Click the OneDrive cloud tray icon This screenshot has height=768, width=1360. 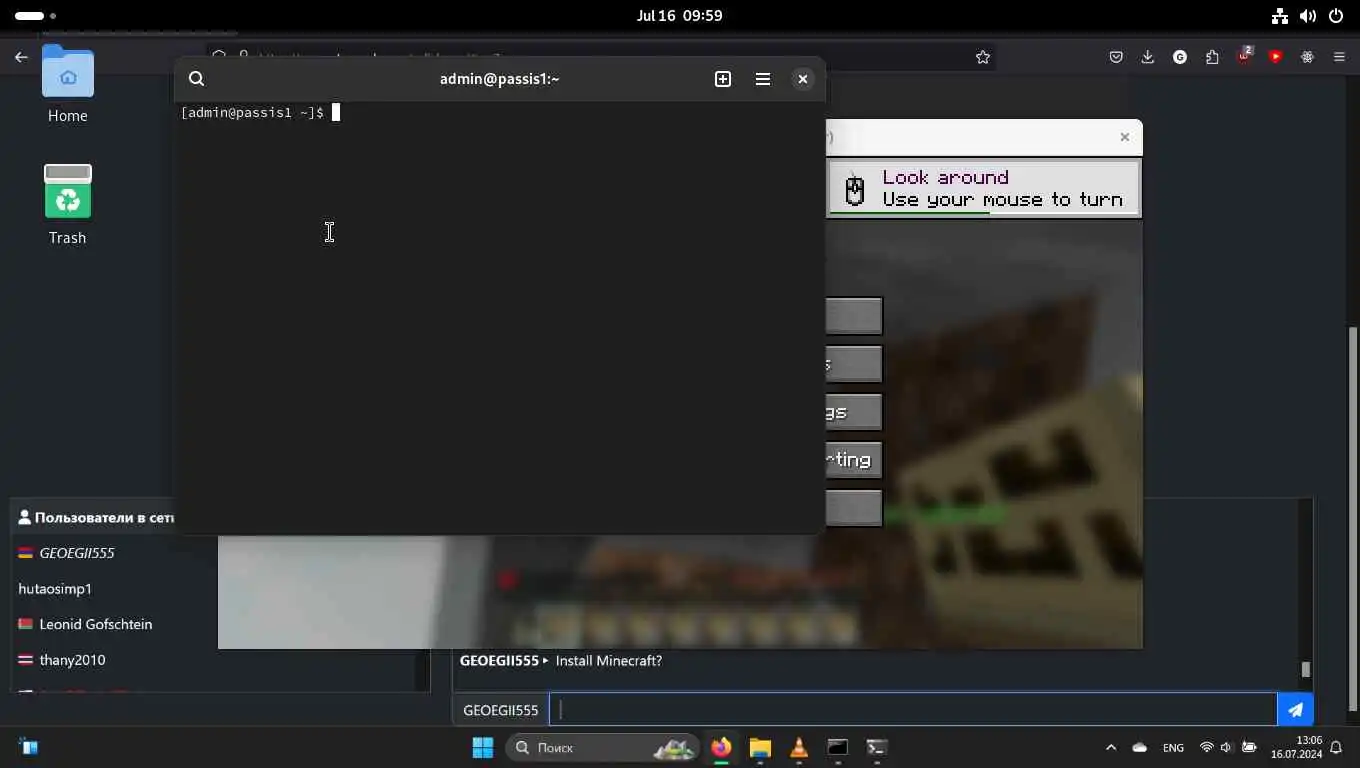point(1140,747)
